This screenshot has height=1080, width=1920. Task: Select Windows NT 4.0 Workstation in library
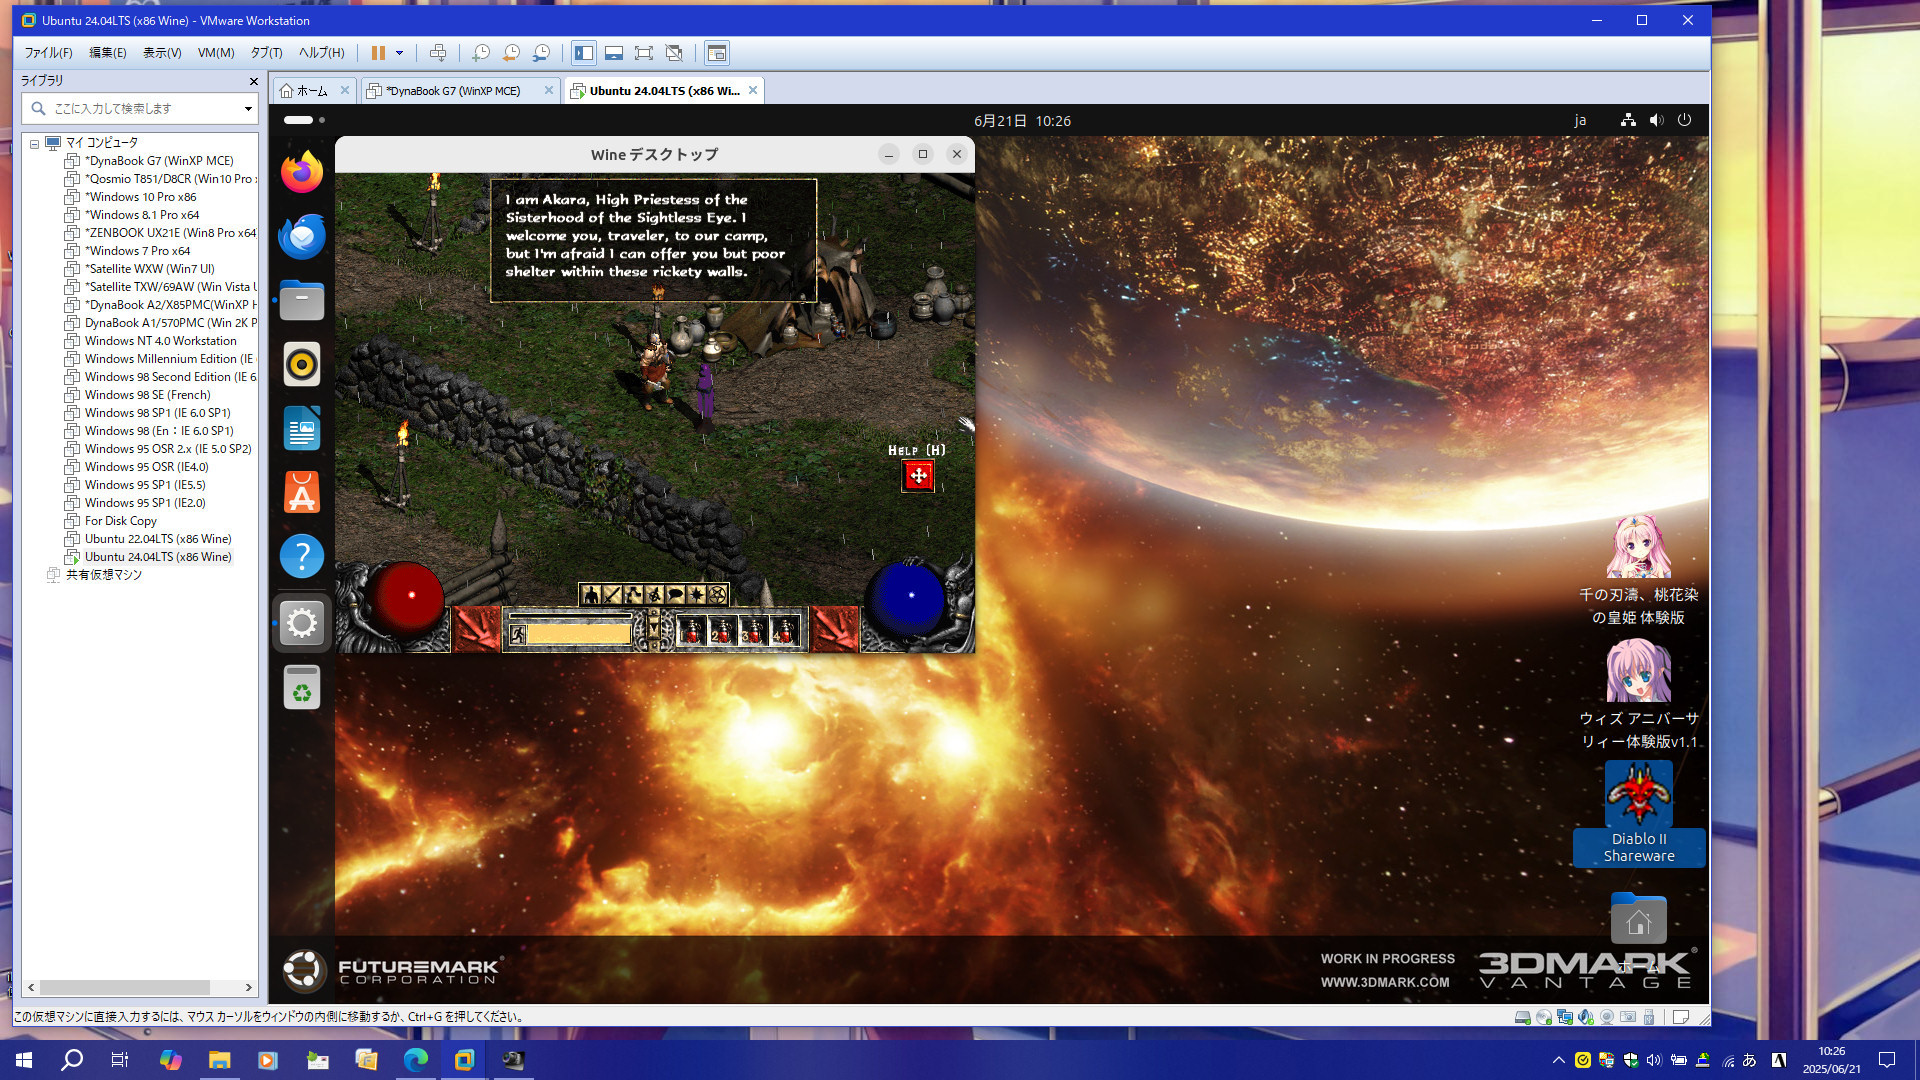[x=160, y=341]
